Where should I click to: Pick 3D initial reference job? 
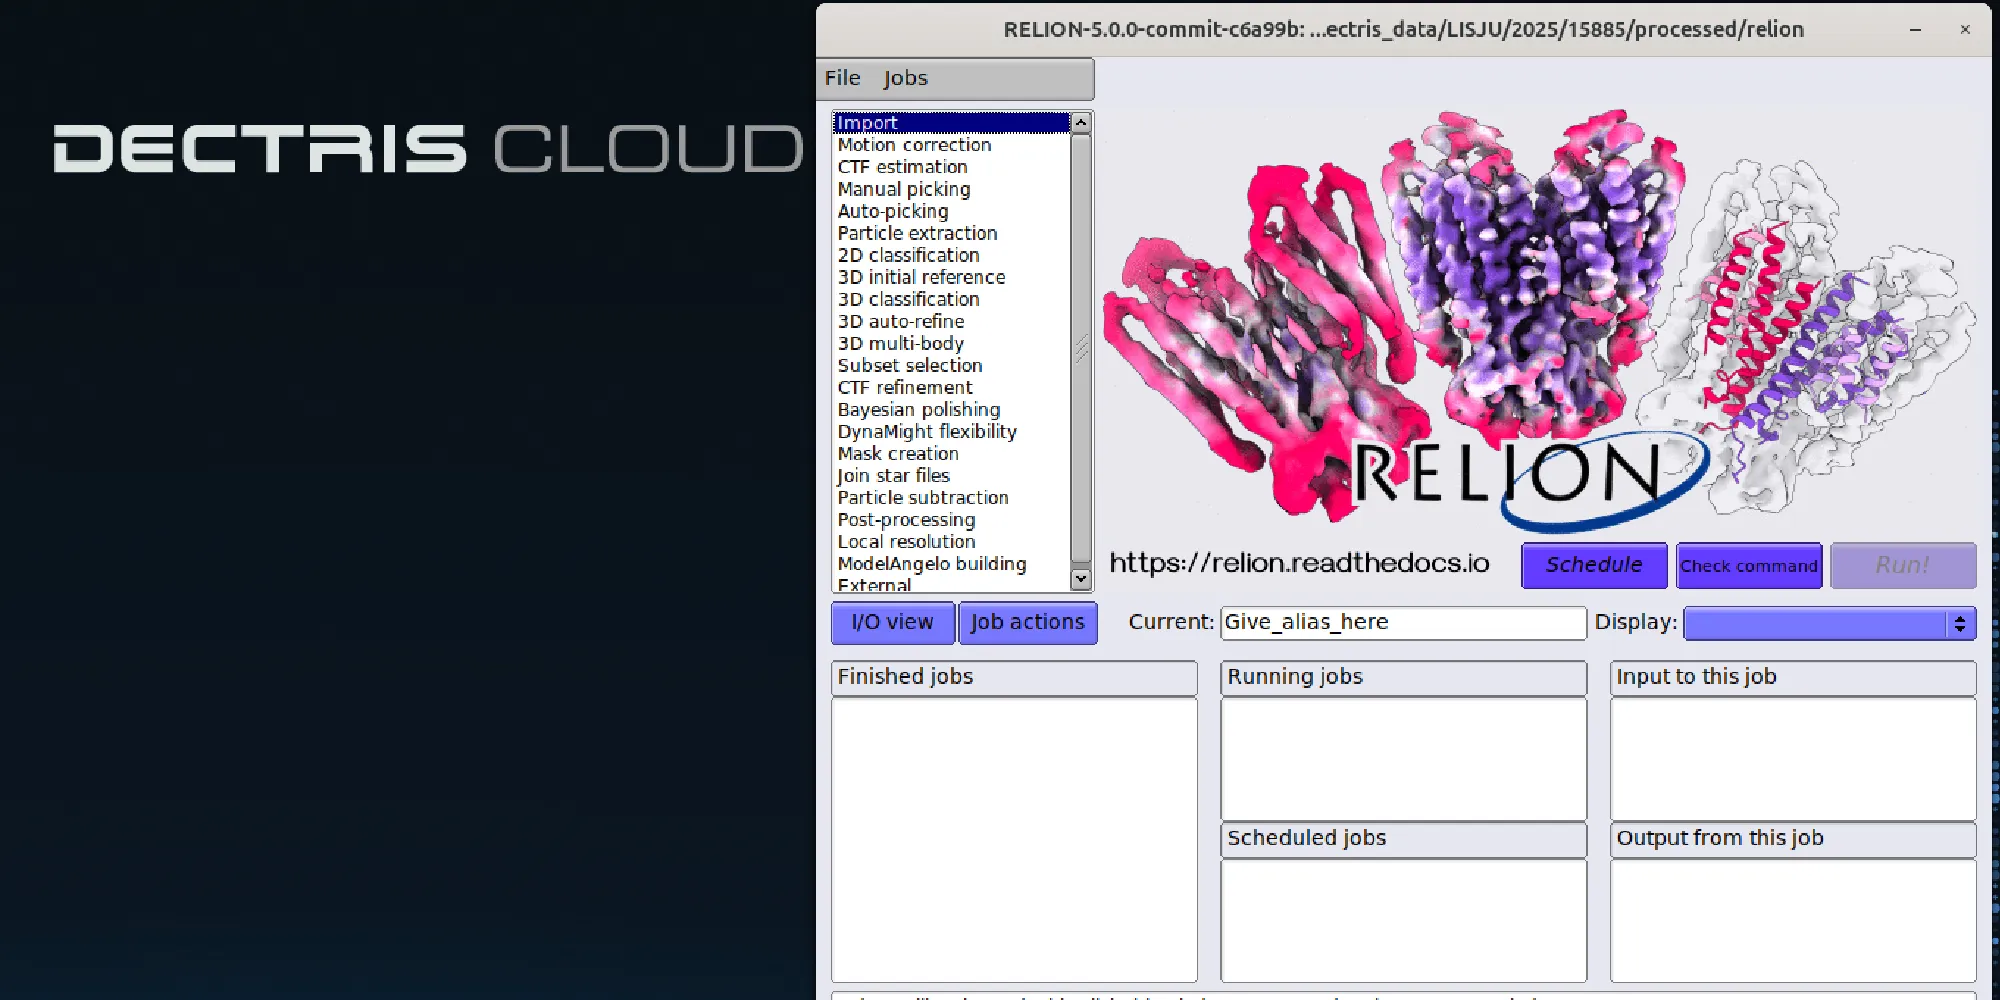(x=951, y=277)
